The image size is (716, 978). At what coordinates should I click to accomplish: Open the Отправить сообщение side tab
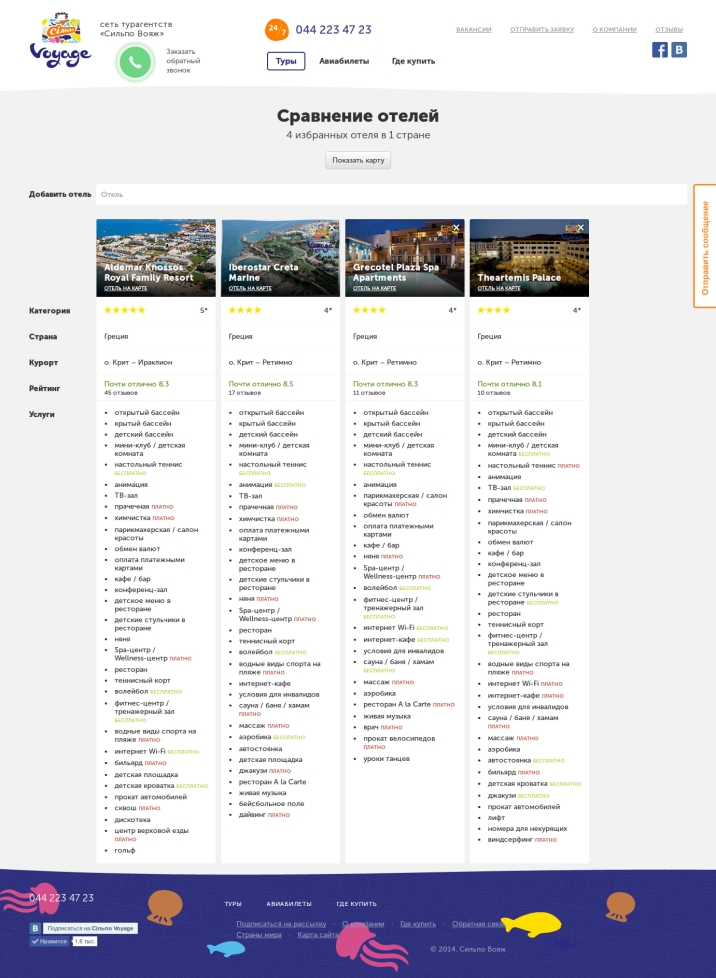click(705, 246)
